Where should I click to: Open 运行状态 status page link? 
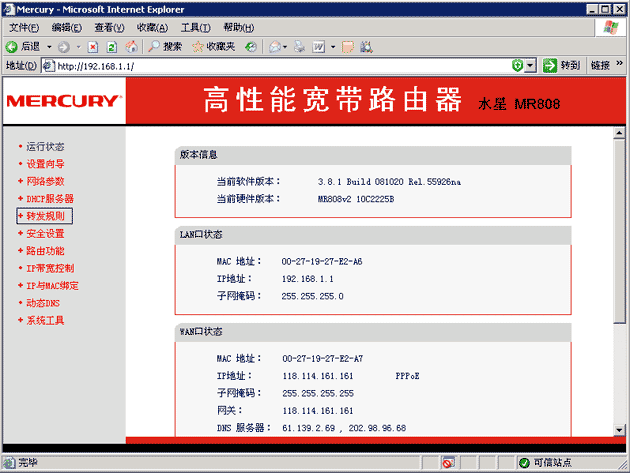45,147
